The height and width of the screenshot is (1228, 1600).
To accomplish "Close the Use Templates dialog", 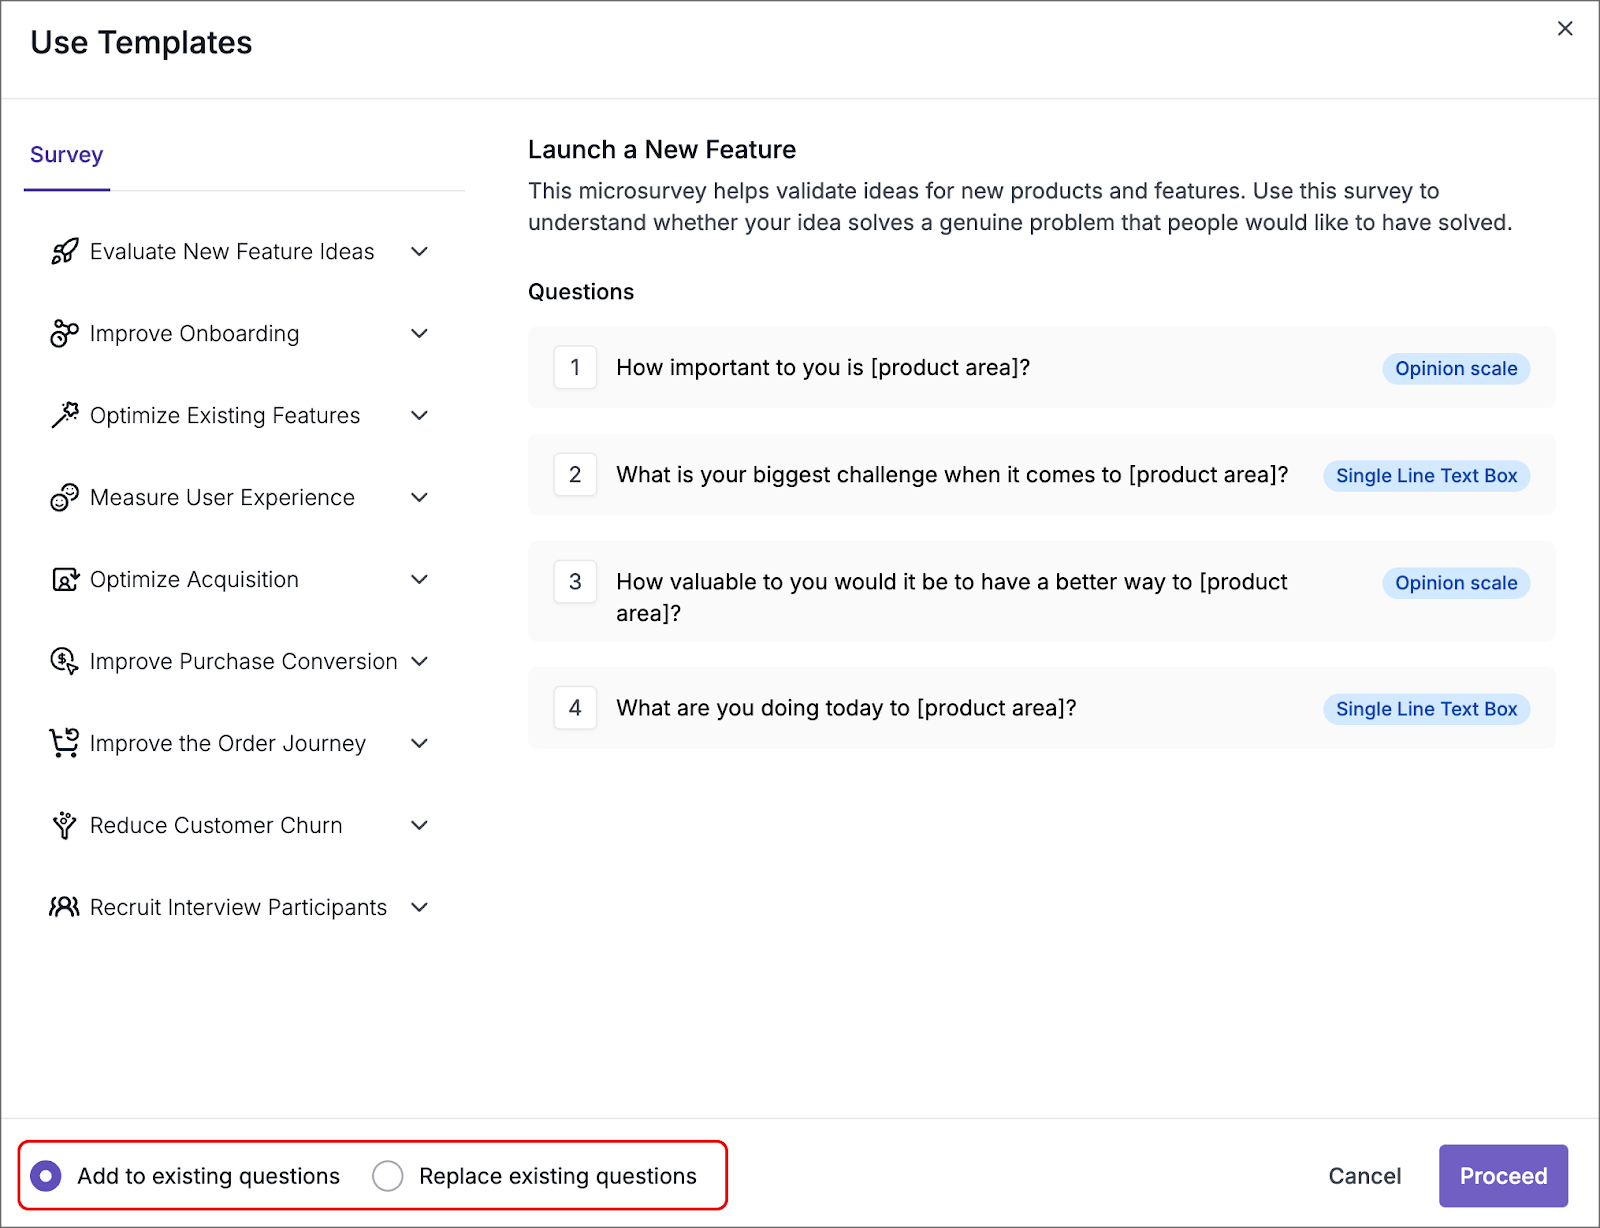I will 1565,29.
